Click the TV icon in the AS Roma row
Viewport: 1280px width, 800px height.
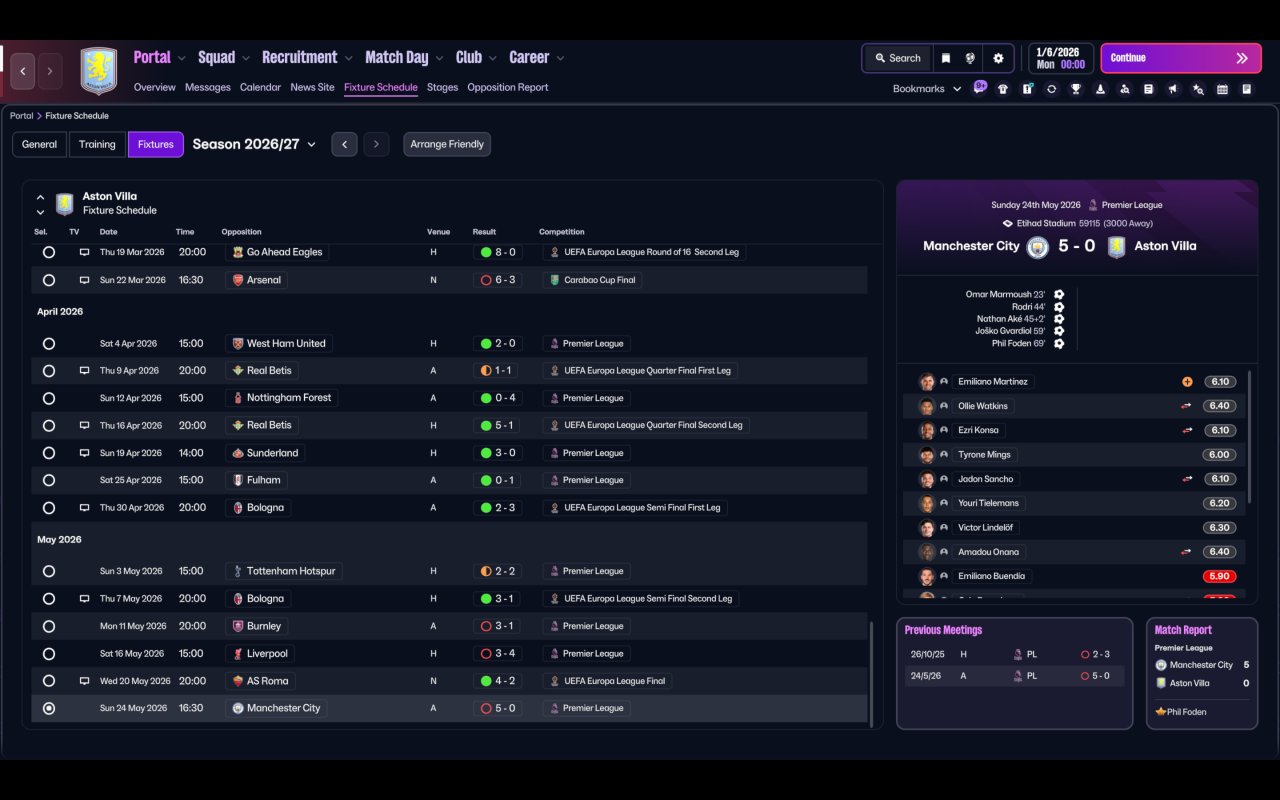85,681
